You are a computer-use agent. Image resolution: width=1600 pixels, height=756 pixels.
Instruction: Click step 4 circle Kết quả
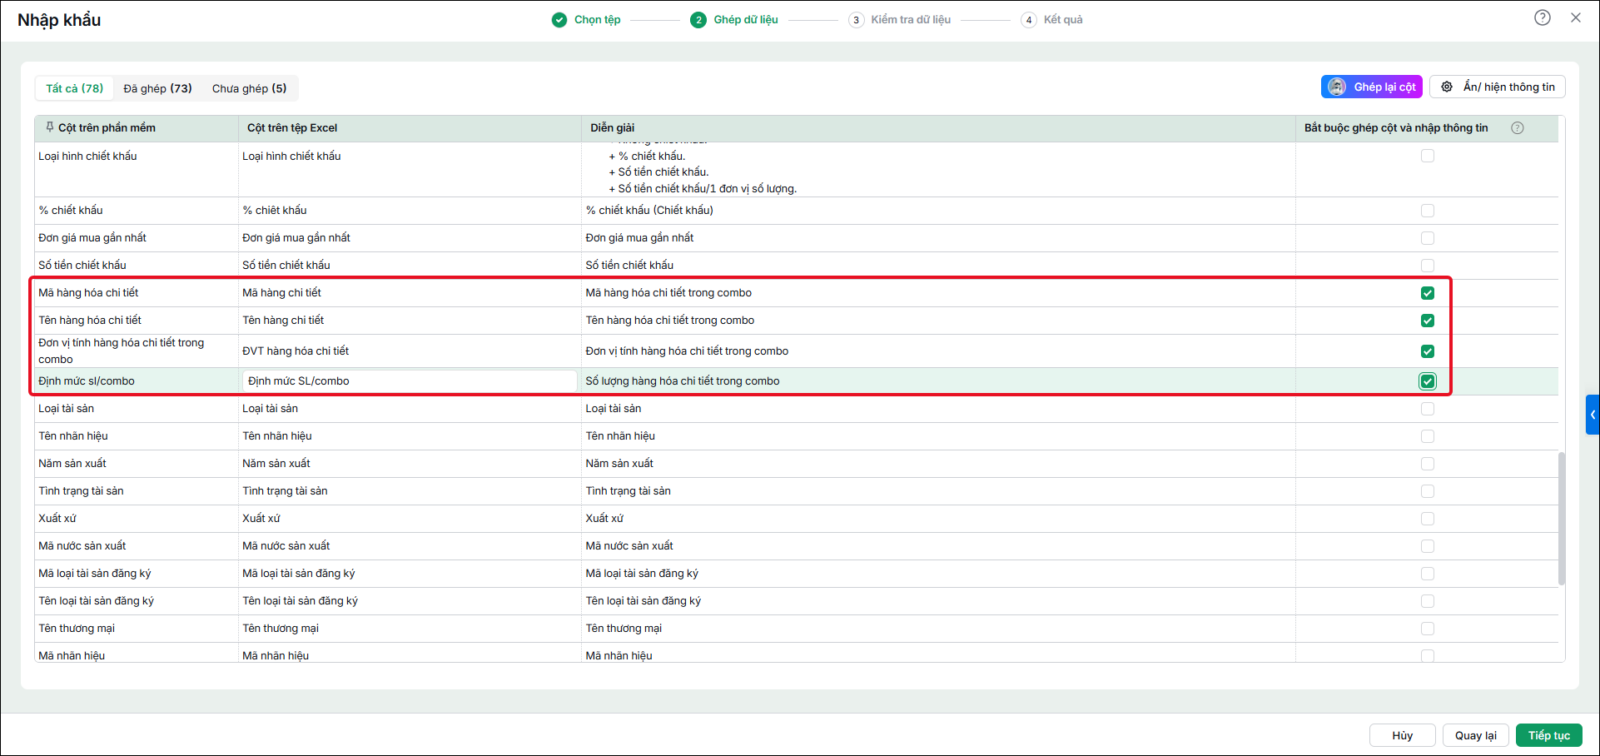[1029, 20]
